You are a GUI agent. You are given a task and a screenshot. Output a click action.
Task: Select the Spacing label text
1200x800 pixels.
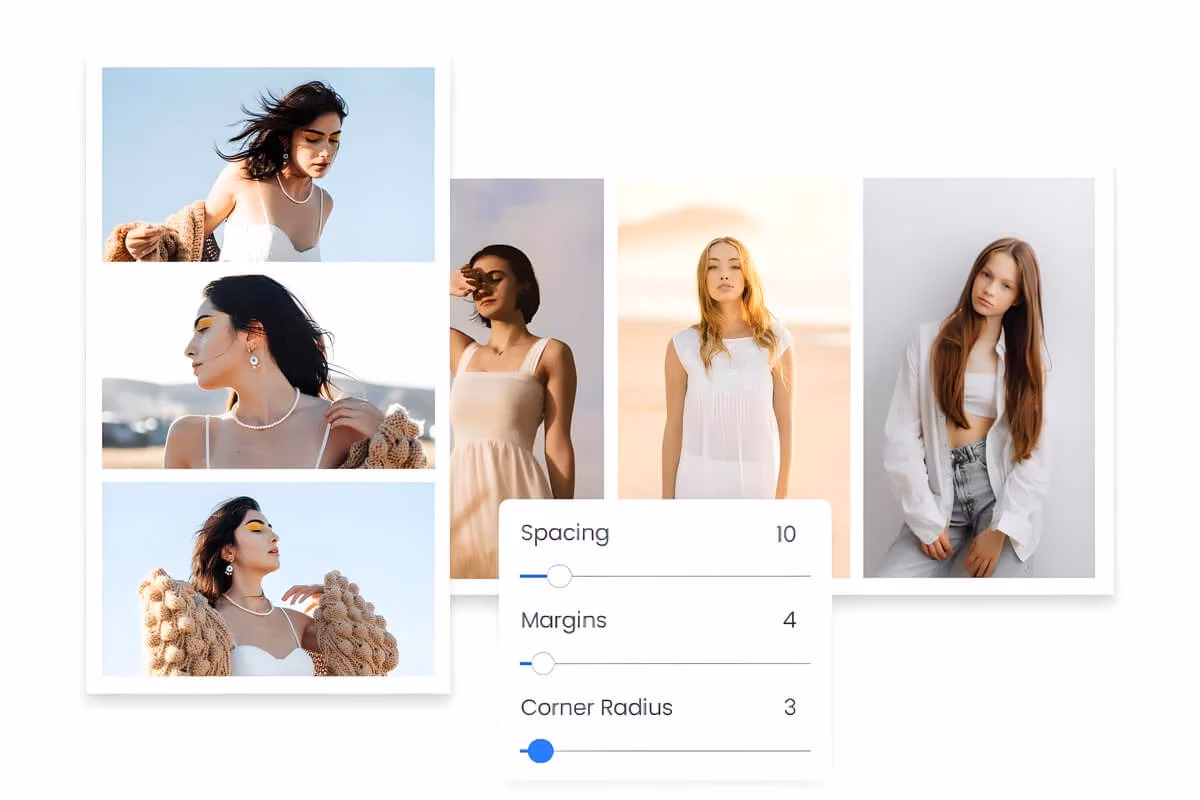coord(564,534)
